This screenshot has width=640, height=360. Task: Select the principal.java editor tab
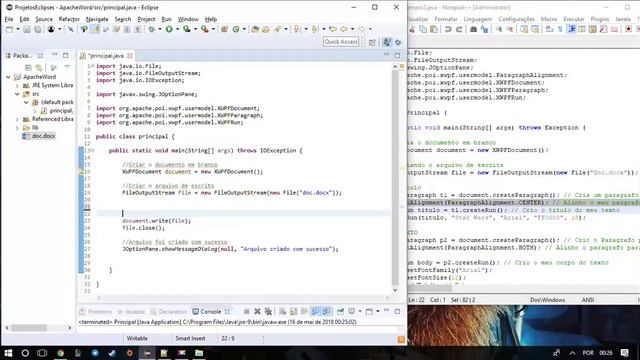106,56
